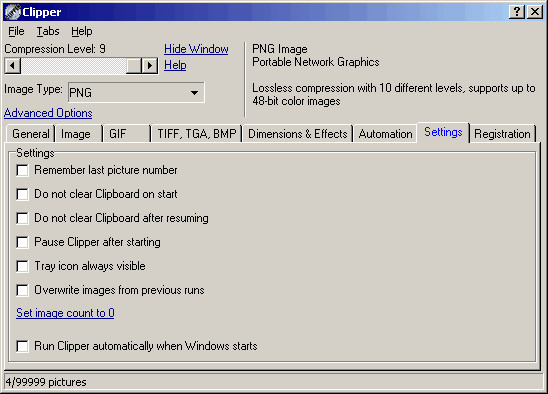The width and height of the screenshot is (548, 394).
Task: Select the Settings tab
Action: tap(443, 132)
